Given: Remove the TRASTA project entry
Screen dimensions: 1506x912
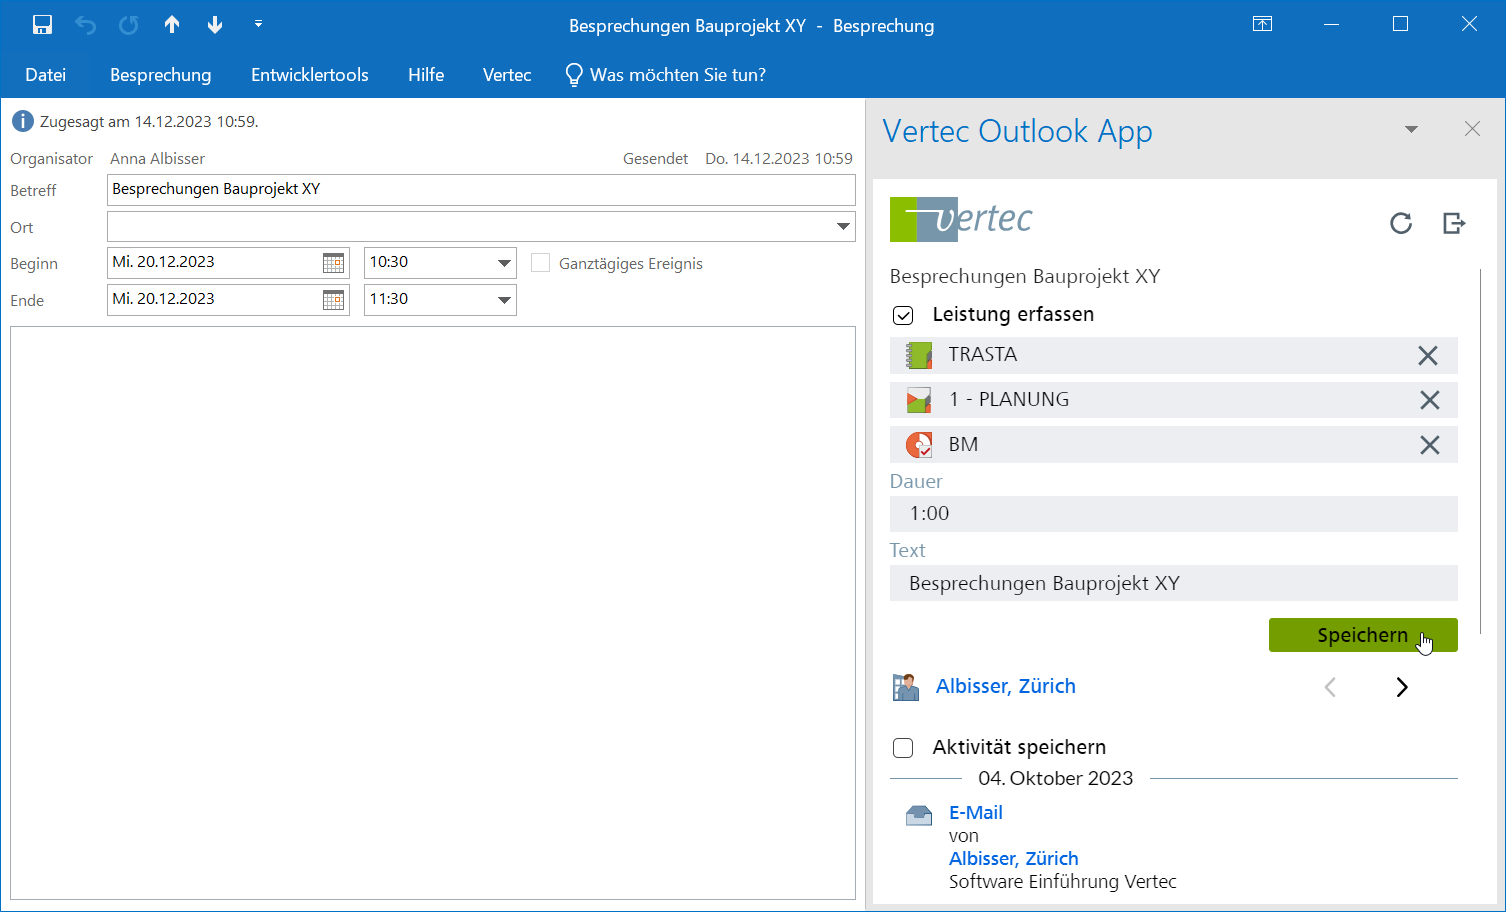Looking at the screenshot, I should (x=1428, y=355).
